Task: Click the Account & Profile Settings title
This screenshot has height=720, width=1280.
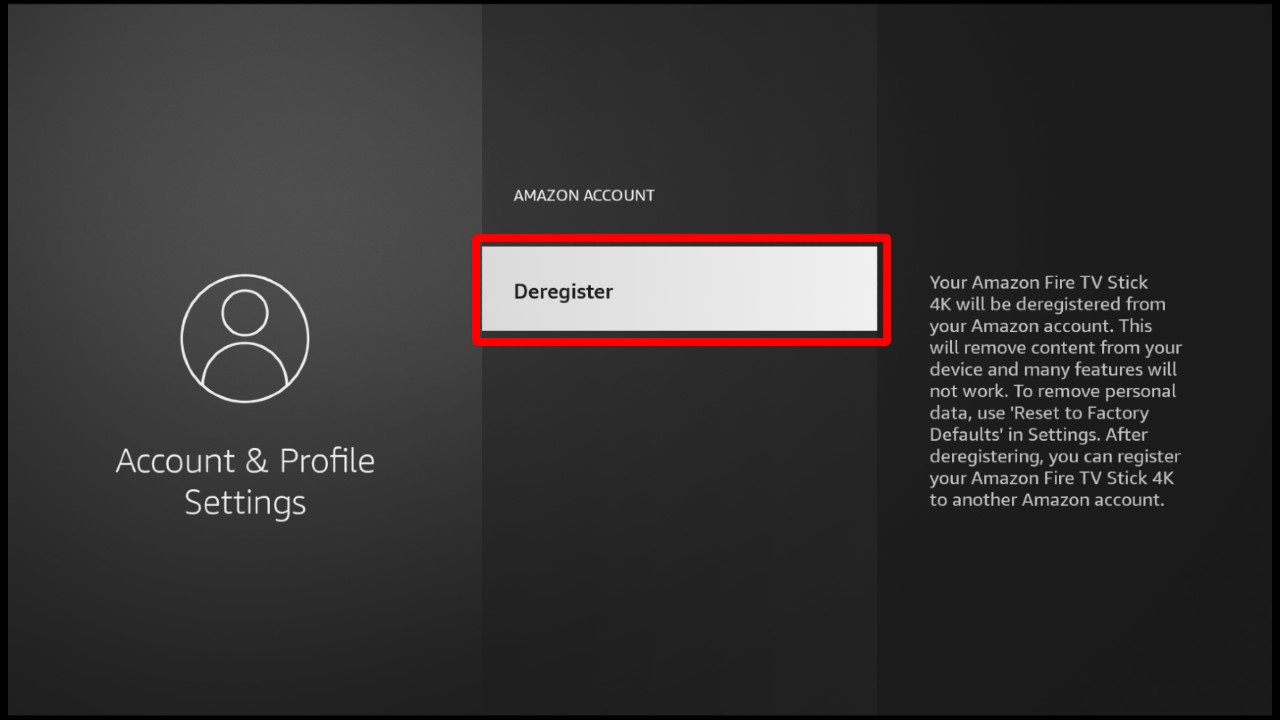Action: [245, 481]
